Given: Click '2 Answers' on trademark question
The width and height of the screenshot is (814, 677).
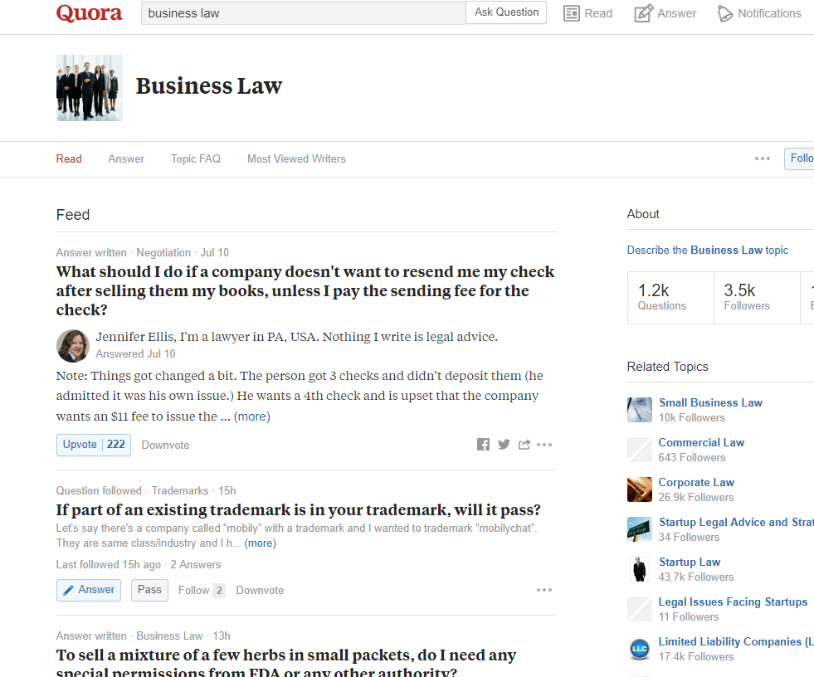Looking at the screenshot, I should [195, 564].
